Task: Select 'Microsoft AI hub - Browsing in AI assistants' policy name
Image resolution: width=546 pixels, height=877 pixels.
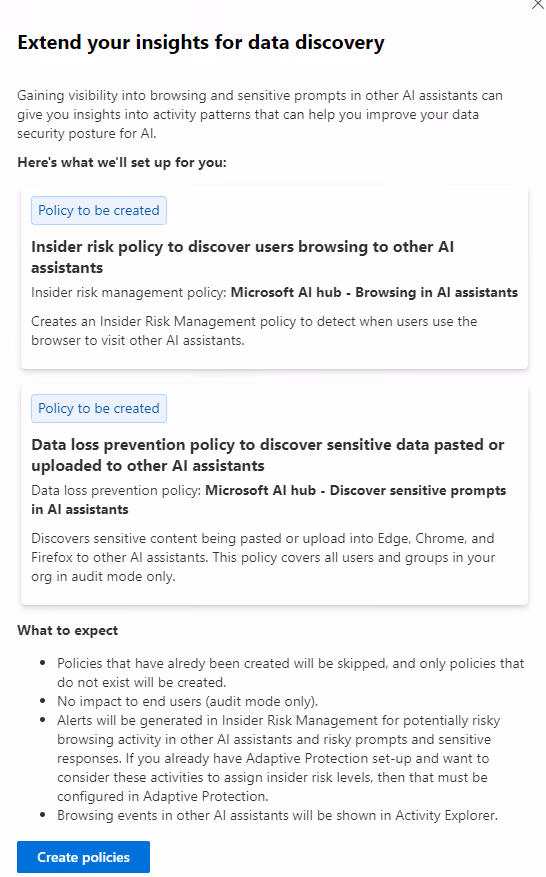Action: pyautogui.click(x=374, y=293)
